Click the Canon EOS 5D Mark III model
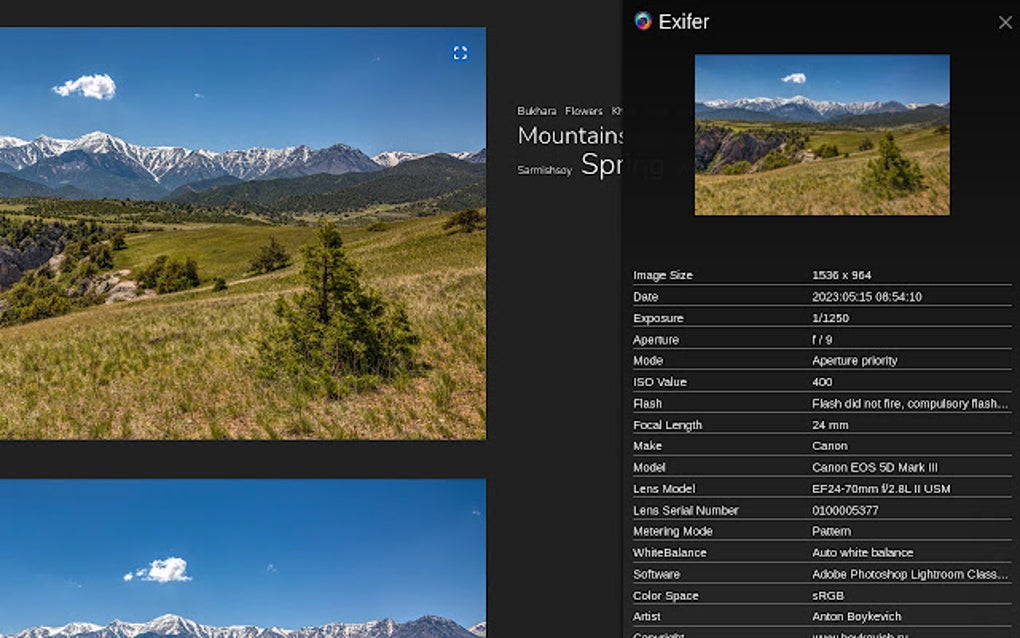 [877, 467]
